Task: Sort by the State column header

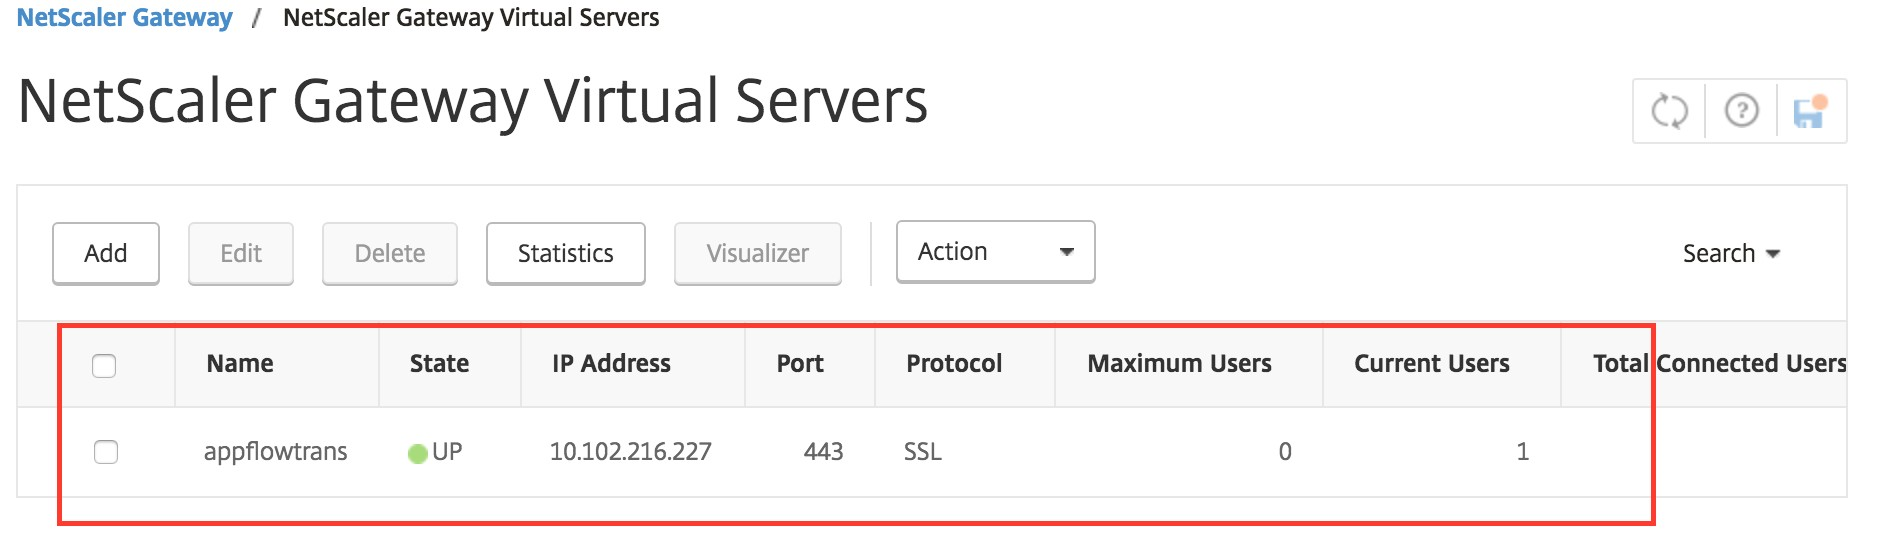Action: pos(439,364)
